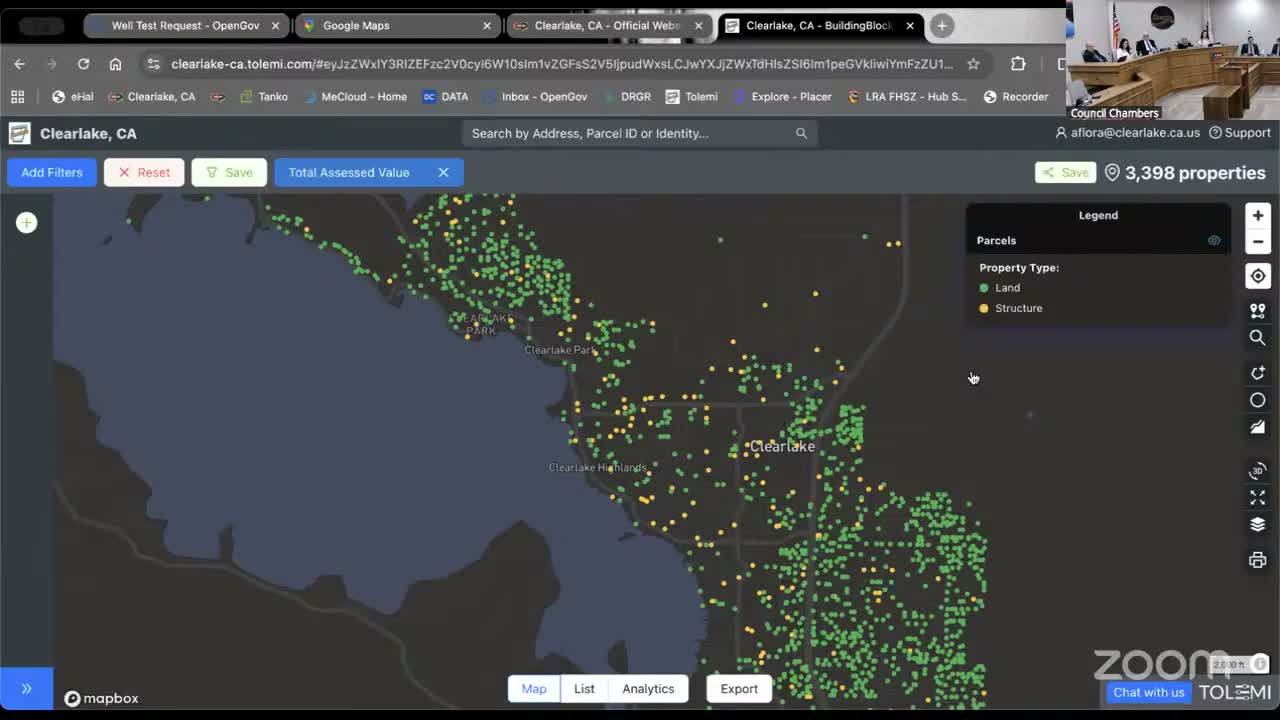Switch to the List view tab
The width and height of the screenshot is (1280, 720).
click(x=584, y=688)
